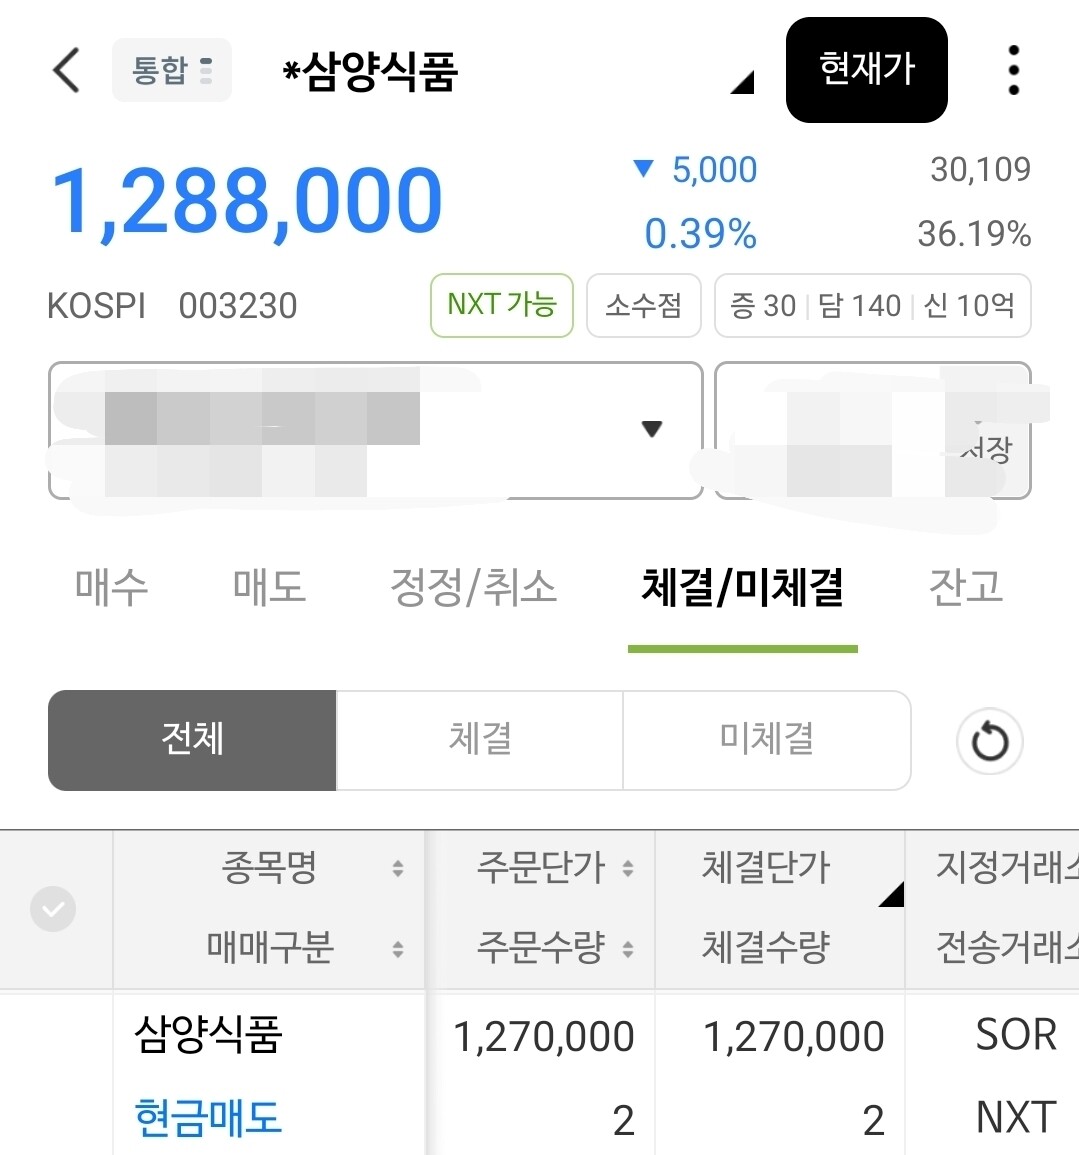This screenshot has height=1155, width=1079.
Task: Sort by 주문수량 column arrows
Action: [628, 948]
